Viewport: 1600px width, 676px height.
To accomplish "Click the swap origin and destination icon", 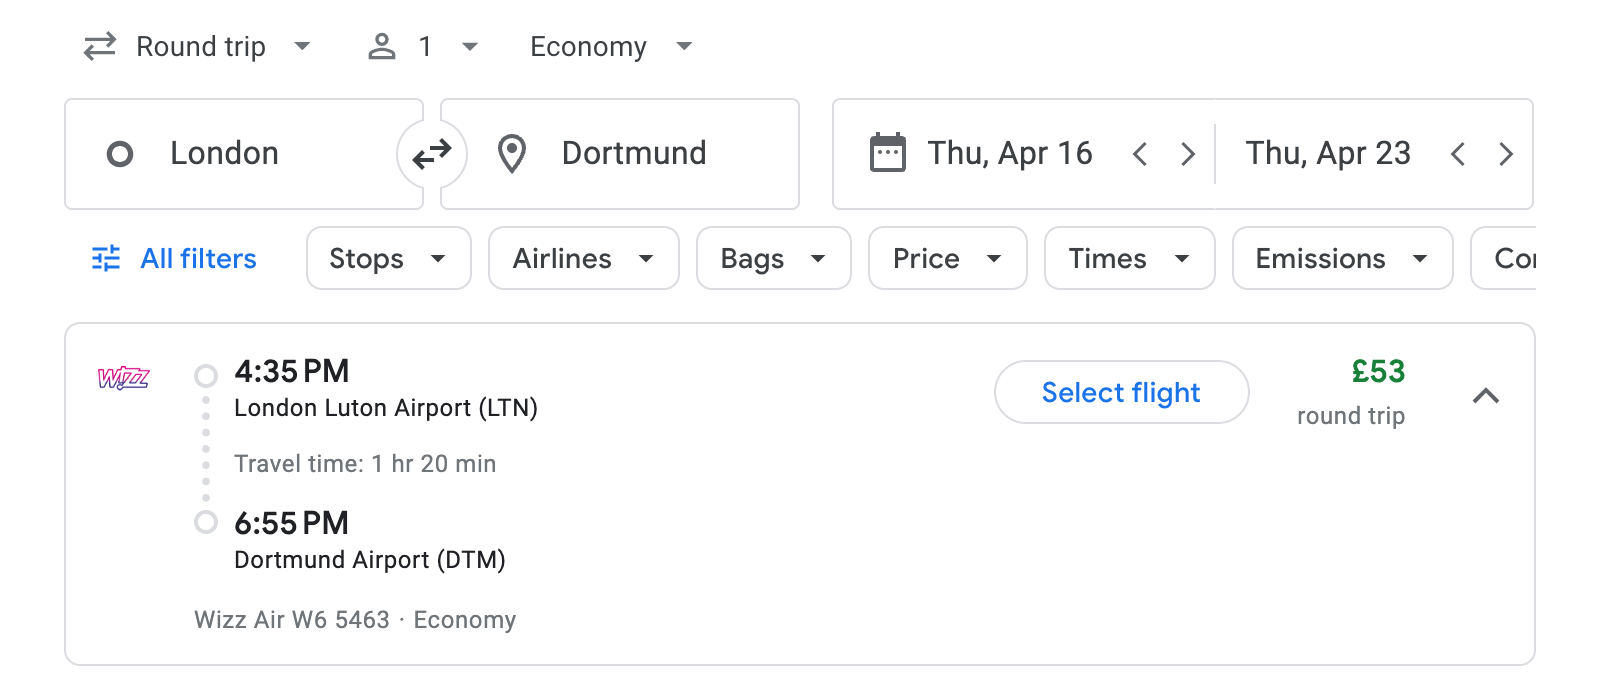I will pos(432,154).
